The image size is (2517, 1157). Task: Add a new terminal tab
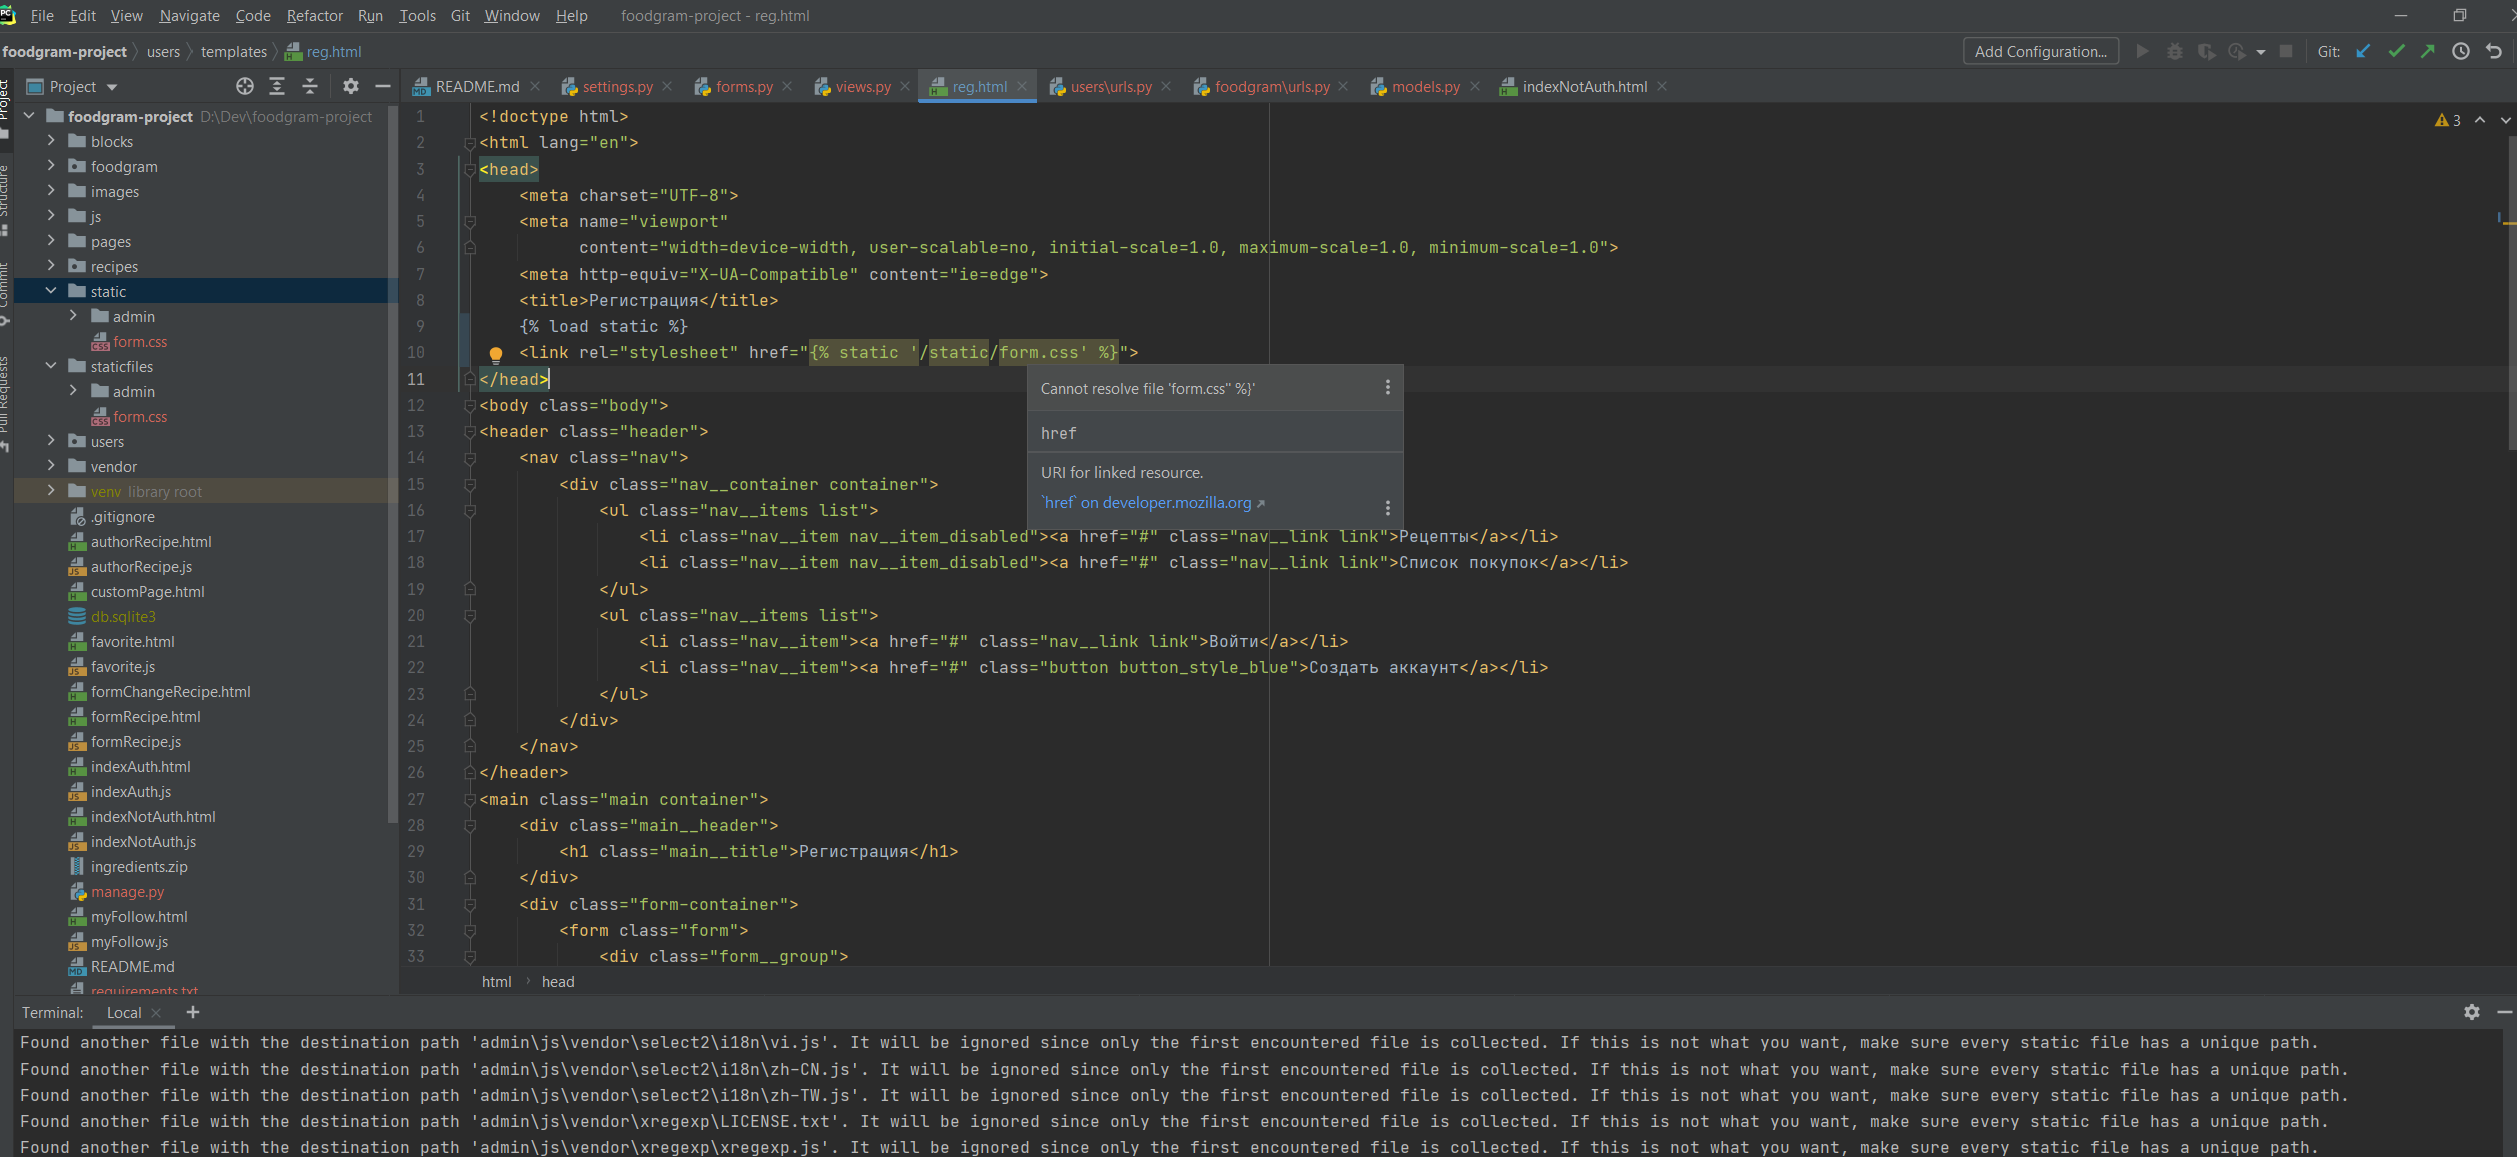(x=193, y=1012)
